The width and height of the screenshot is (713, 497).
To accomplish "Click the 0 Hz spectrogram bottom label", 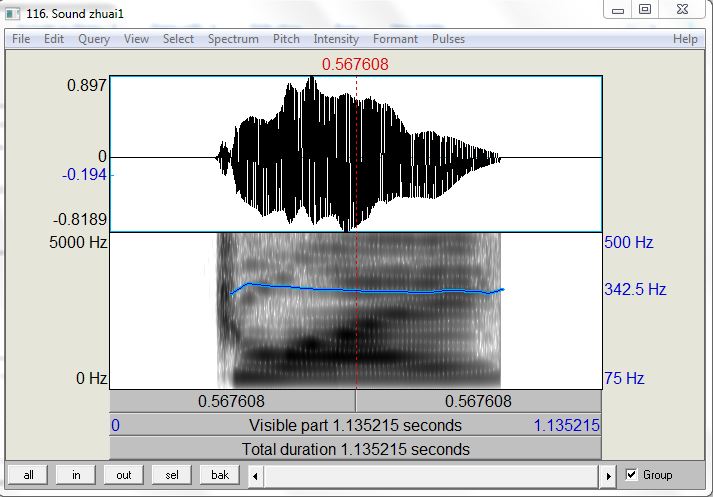I will (x=92, y=378).
